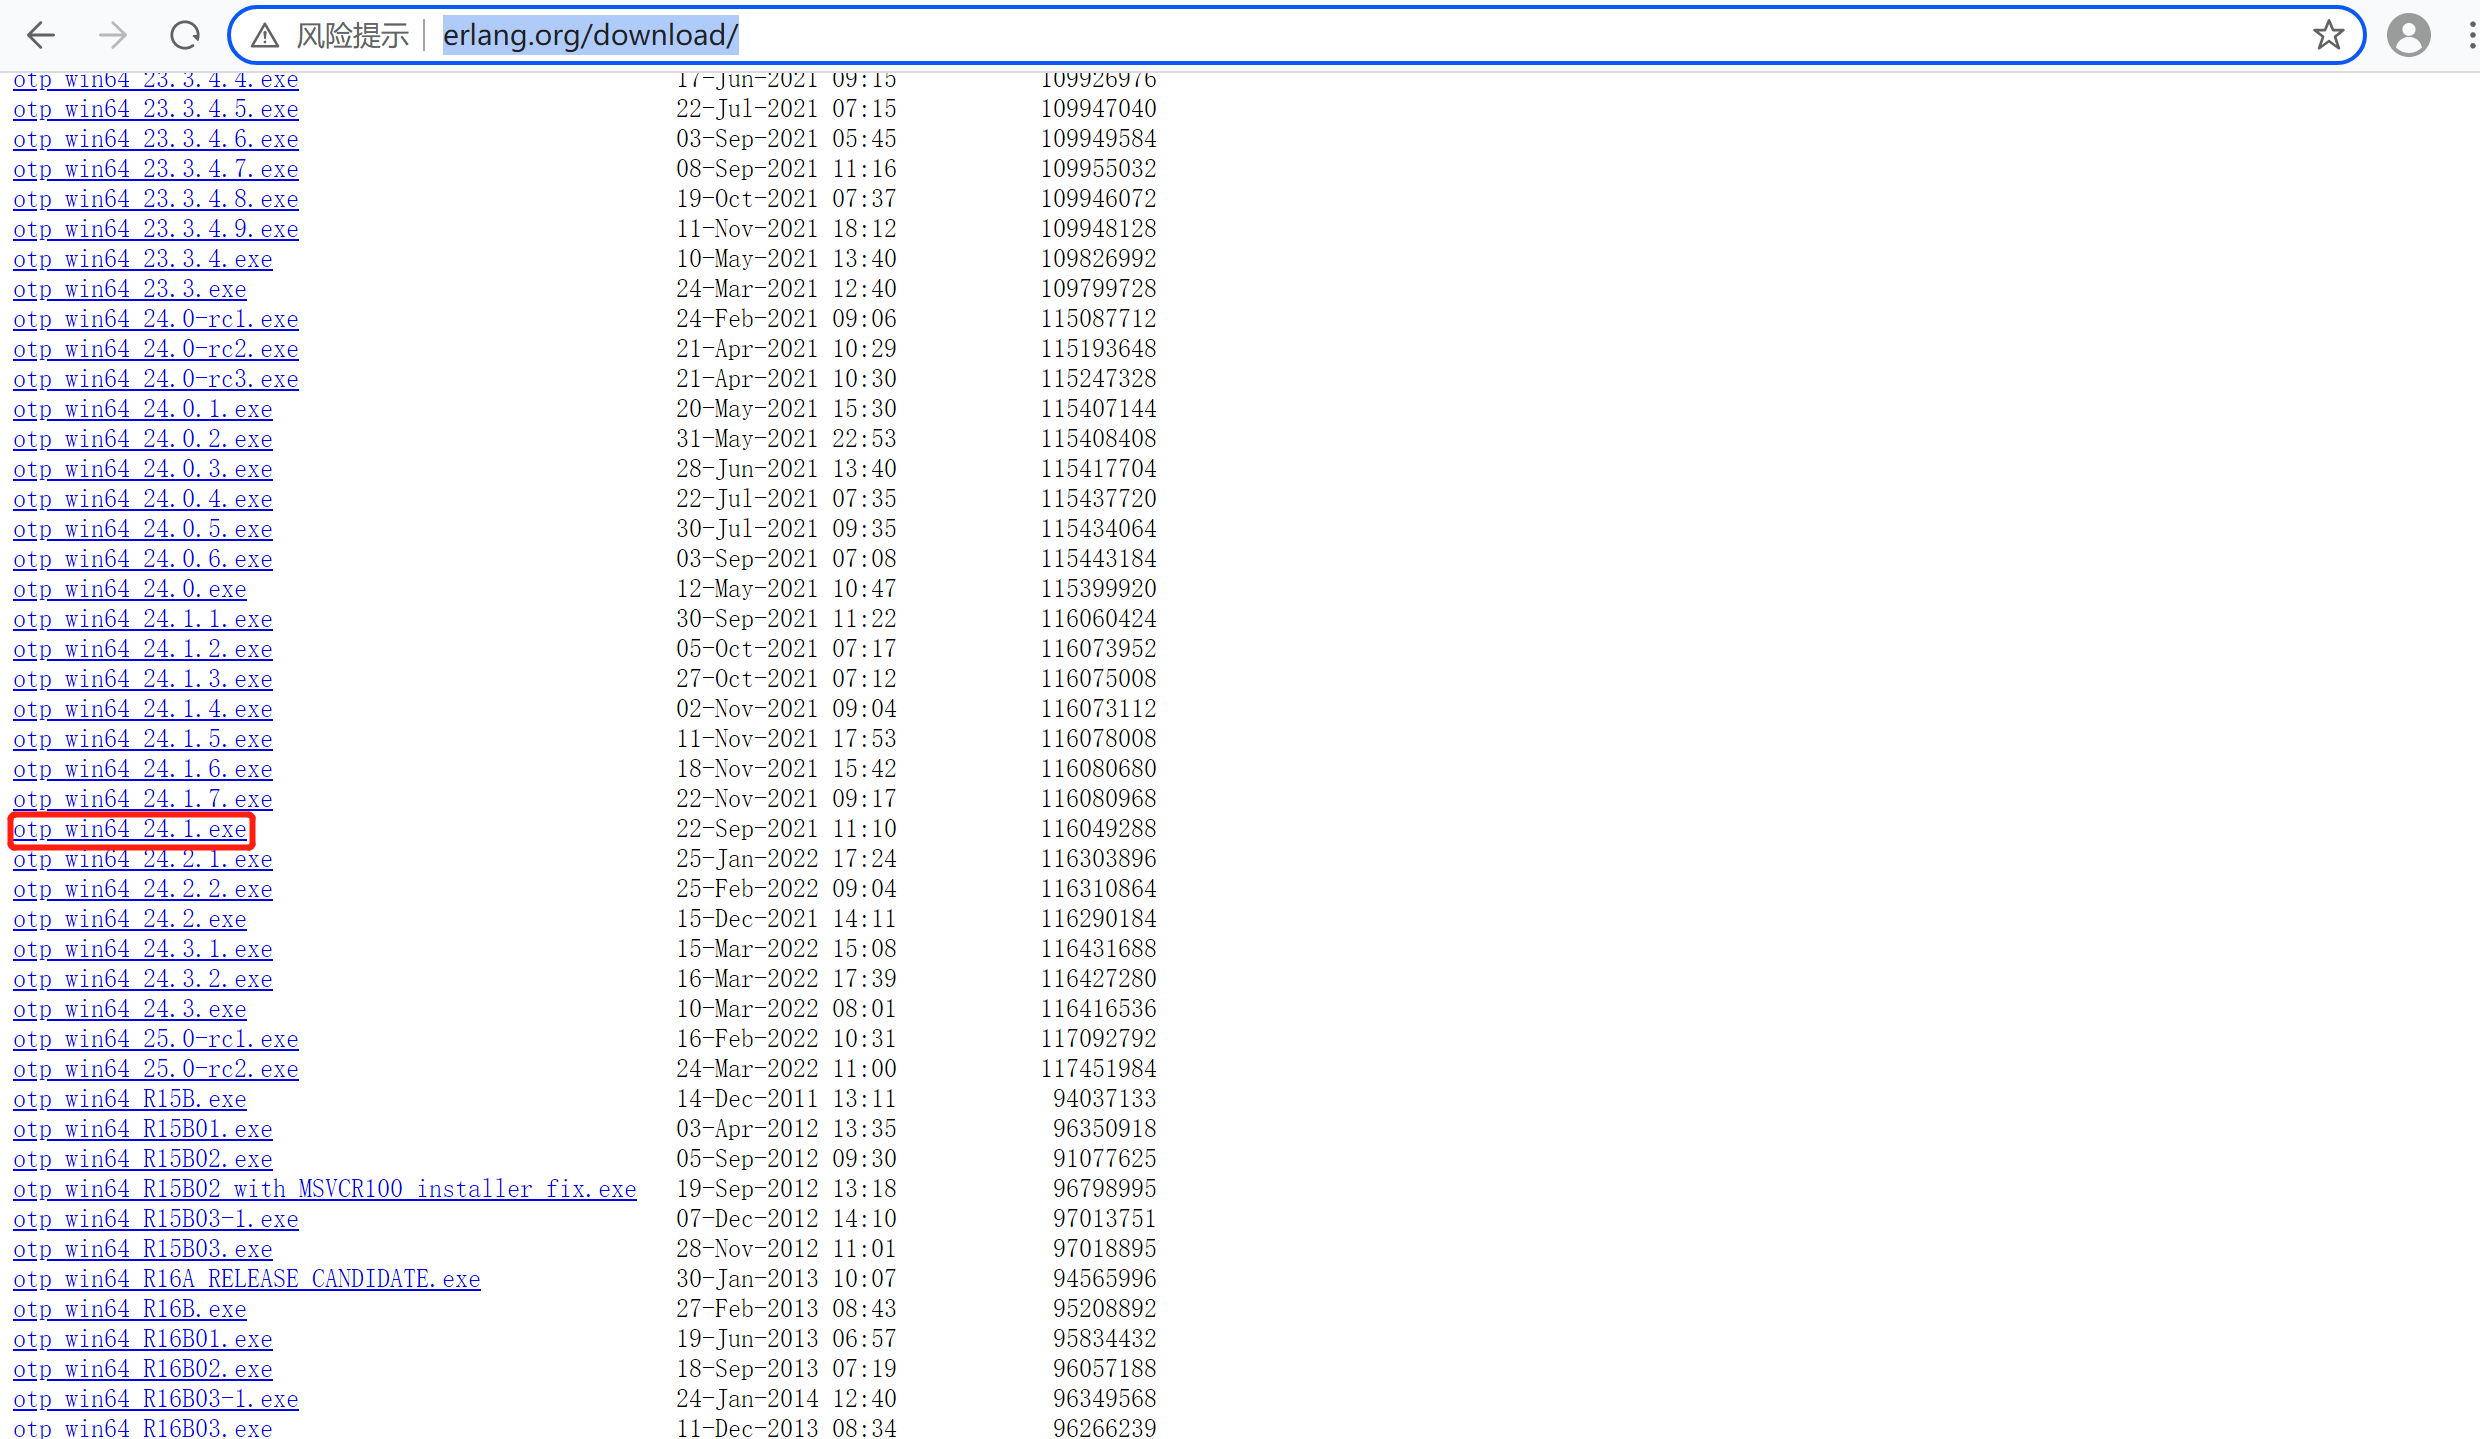Image resolution: width=2480 pixels, height=1439 pixels.
Task: Open the otp_win64_23.3.4.6.exe link
Action: point(156,139)
